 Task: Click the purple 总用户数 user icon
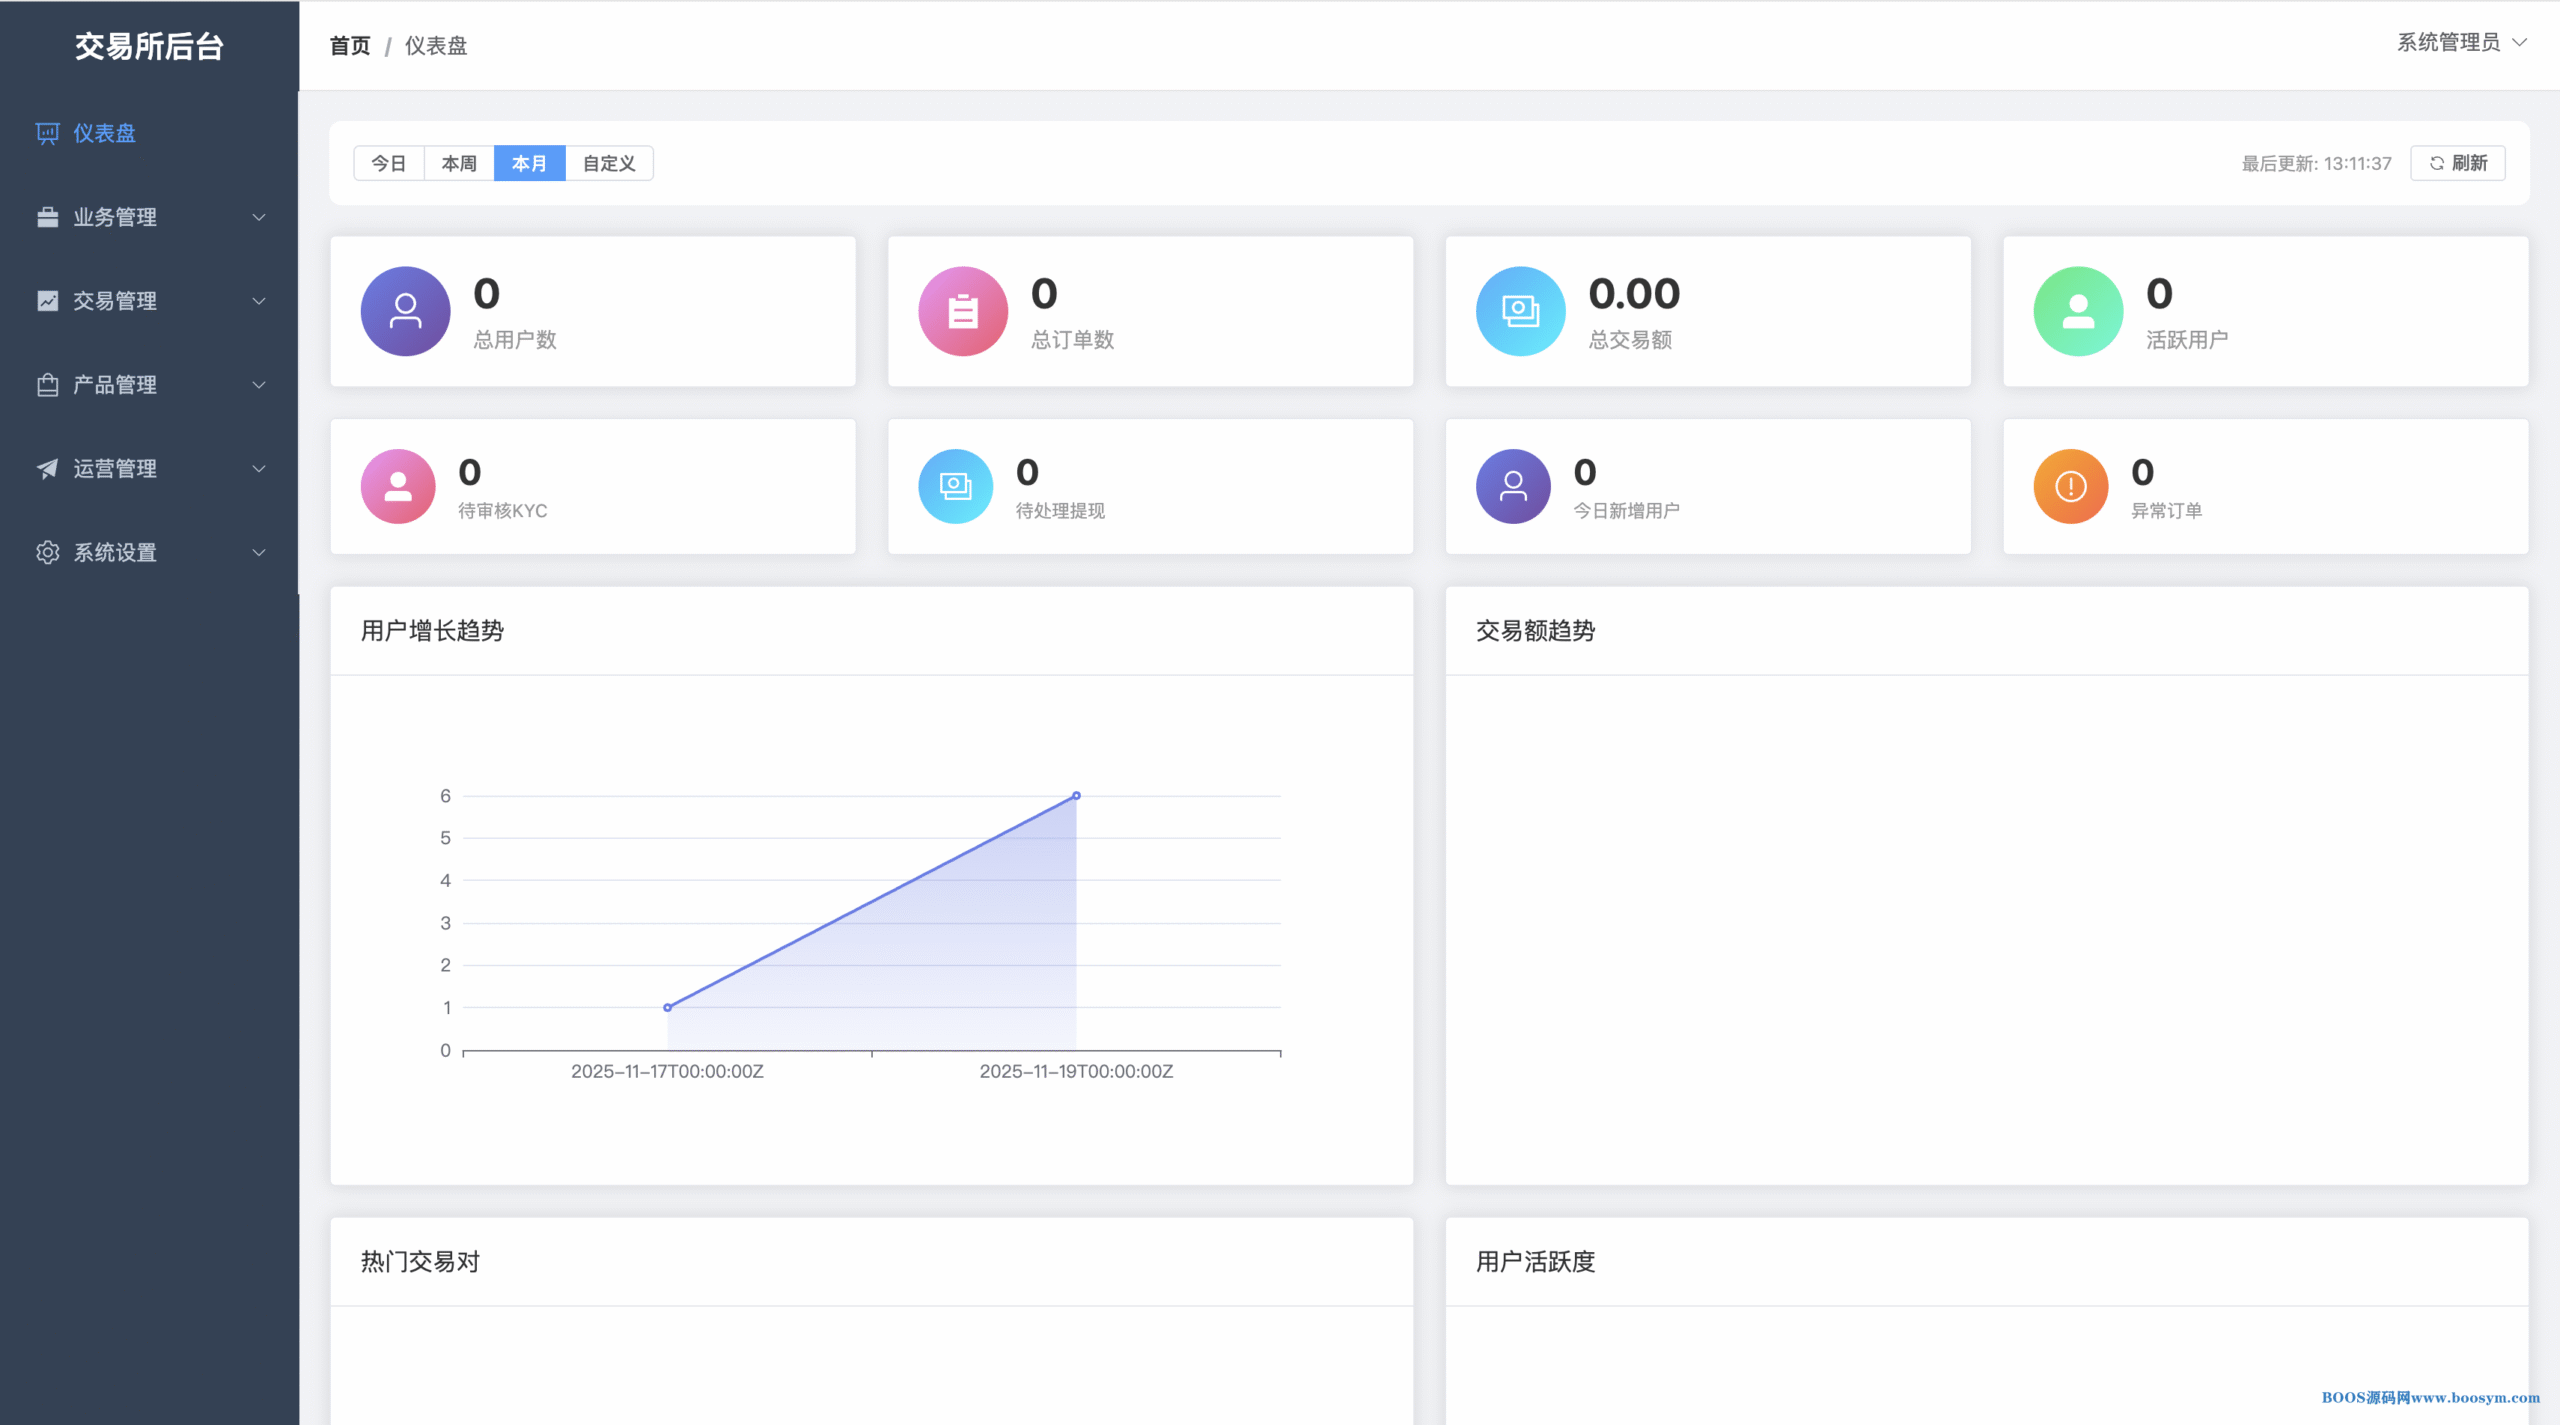pyautogui.click(x=405, y=311)
